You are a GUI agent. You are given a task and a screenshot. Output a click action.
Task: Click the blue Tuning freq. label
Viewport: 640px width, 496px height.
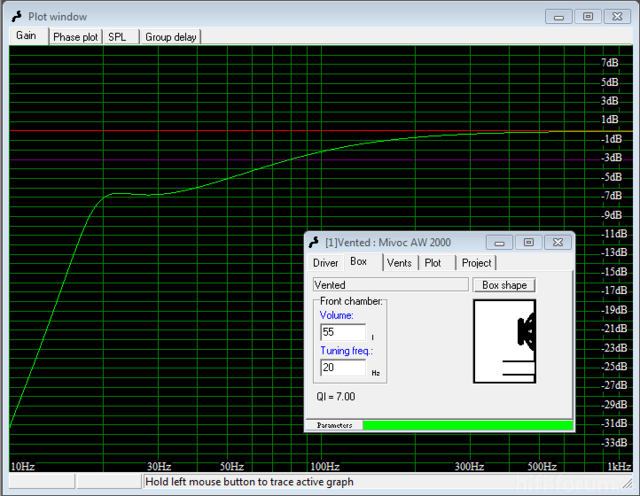click(347, 351)
